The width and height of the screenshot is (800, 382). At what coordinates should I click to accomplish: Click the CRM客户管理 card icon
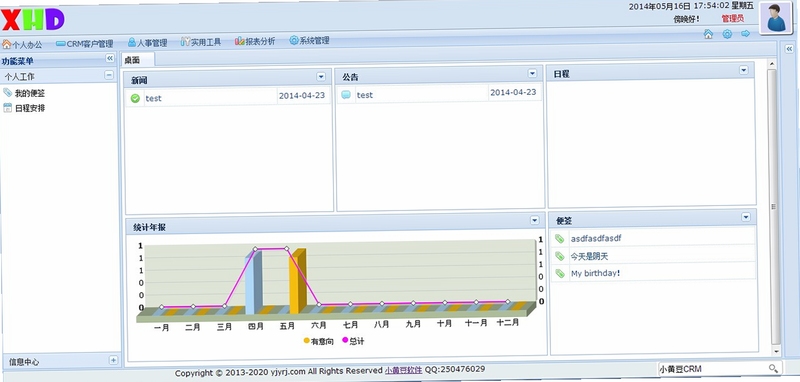61,44
